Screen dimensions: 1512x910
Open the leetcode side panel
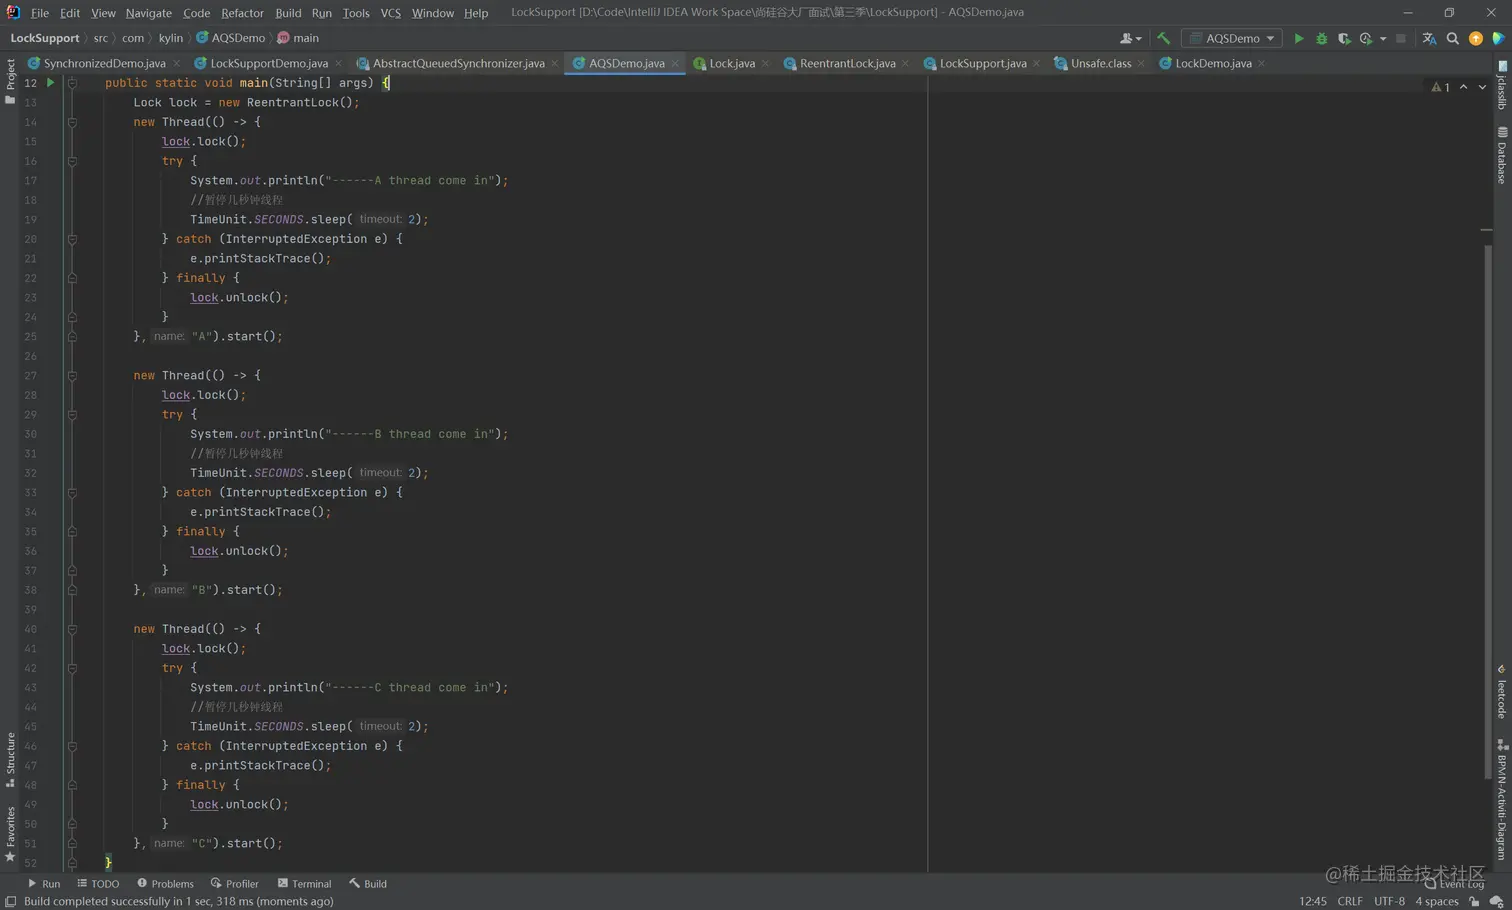point(1502,692)
